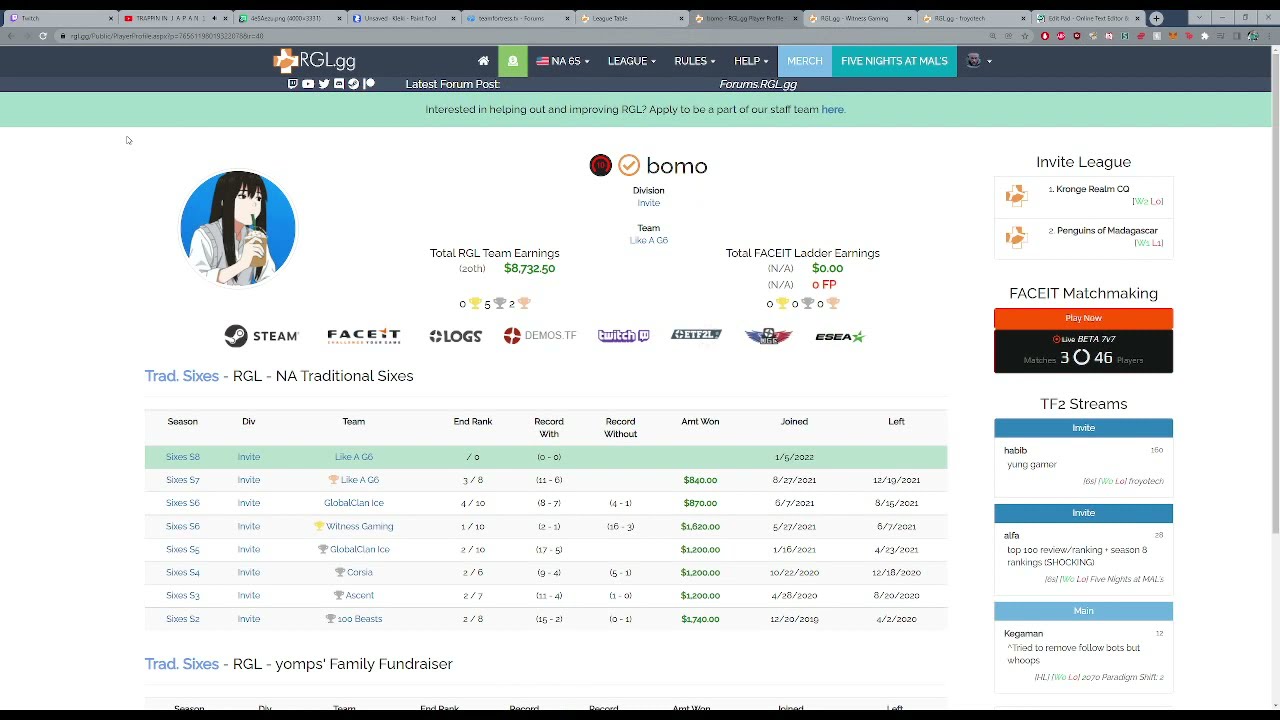Open Sixes S7 season link
1280x720 pixels.
183,480
